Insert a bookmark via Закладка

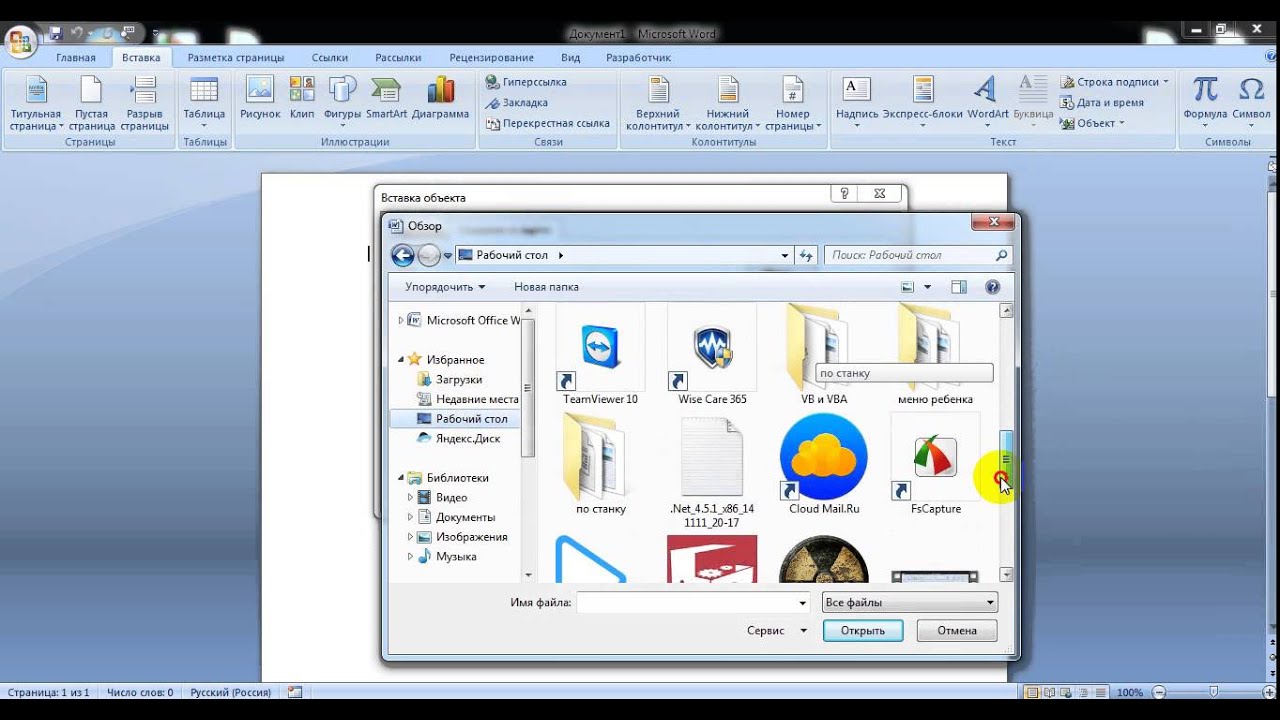pyautogui.click(x=516, y=103)
